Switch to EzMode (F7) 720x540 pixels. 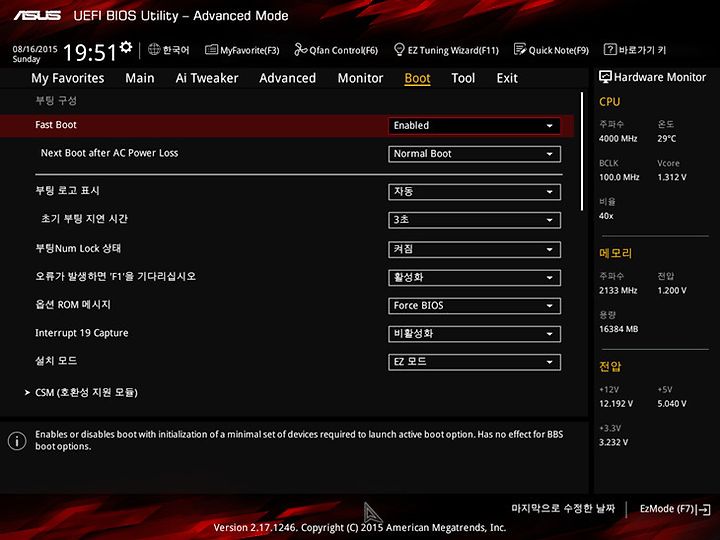point(675,509)
